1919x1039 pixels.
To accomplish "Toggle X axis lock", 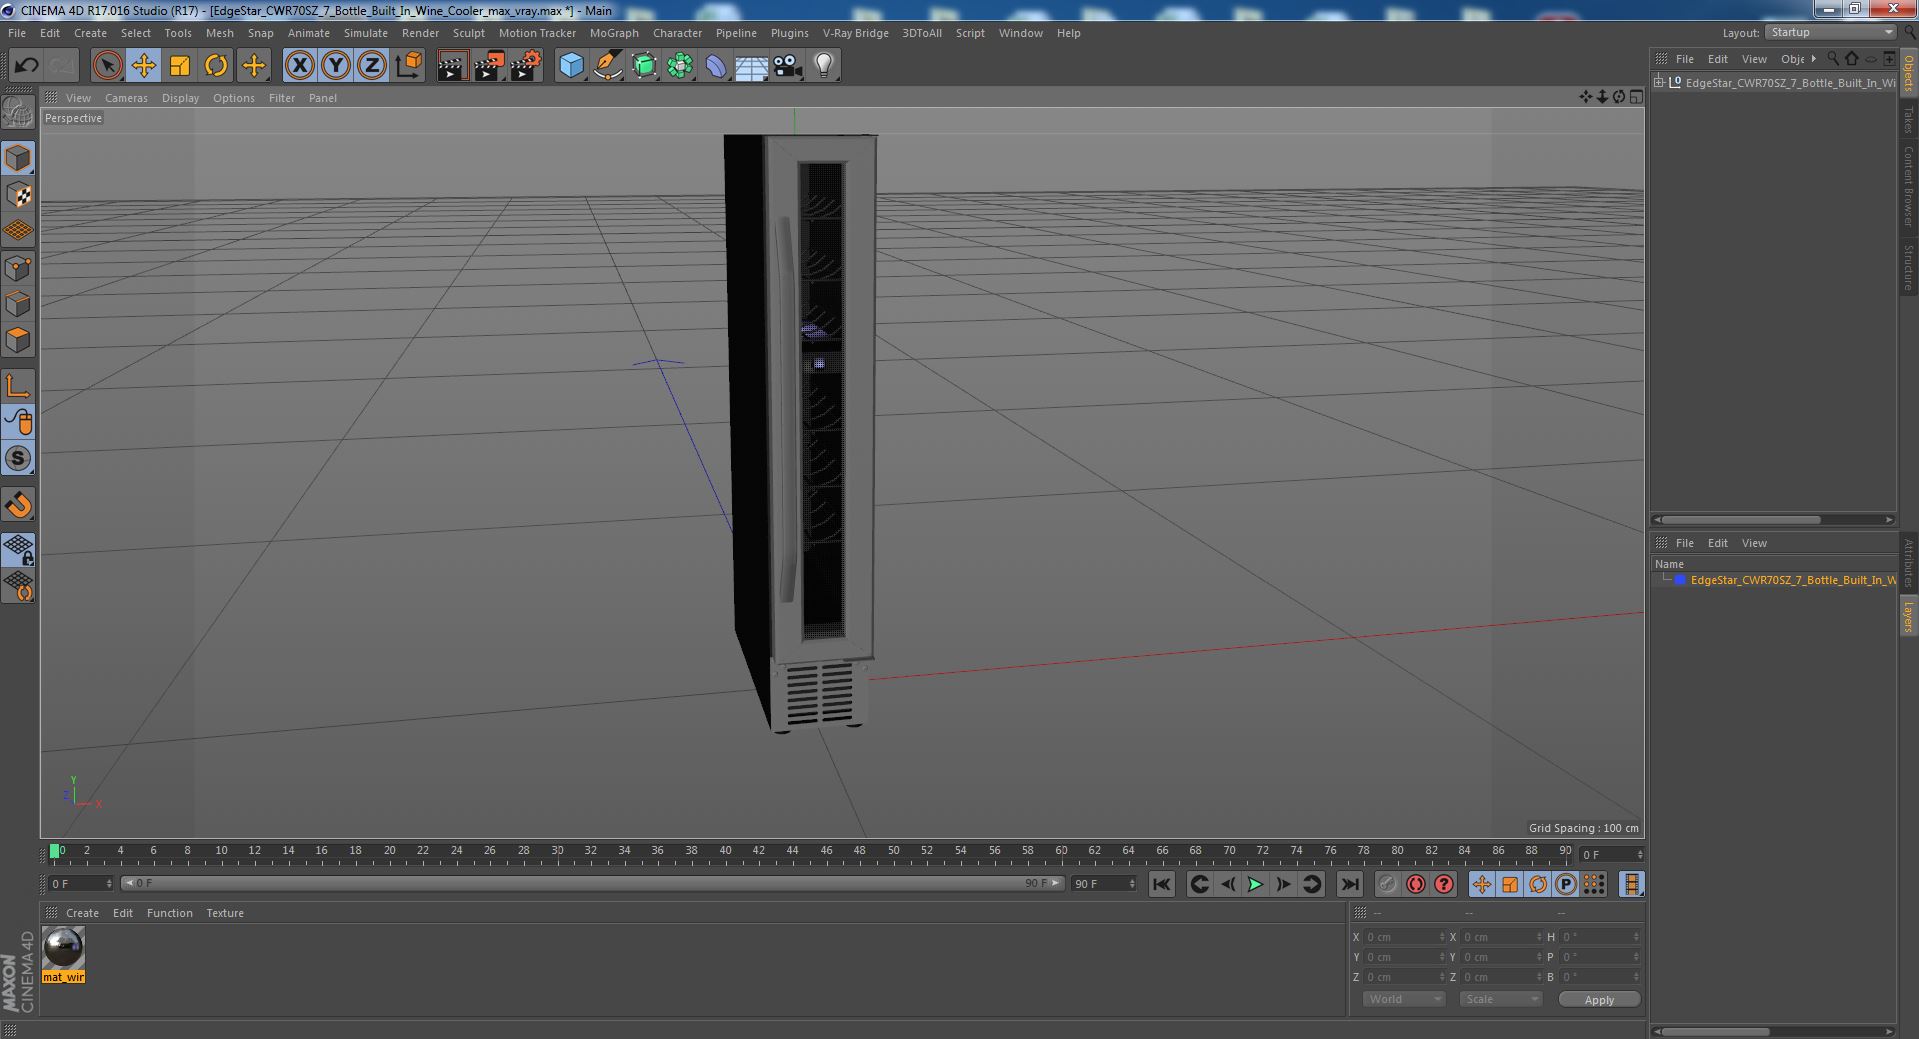I will [x=299, y=66].
